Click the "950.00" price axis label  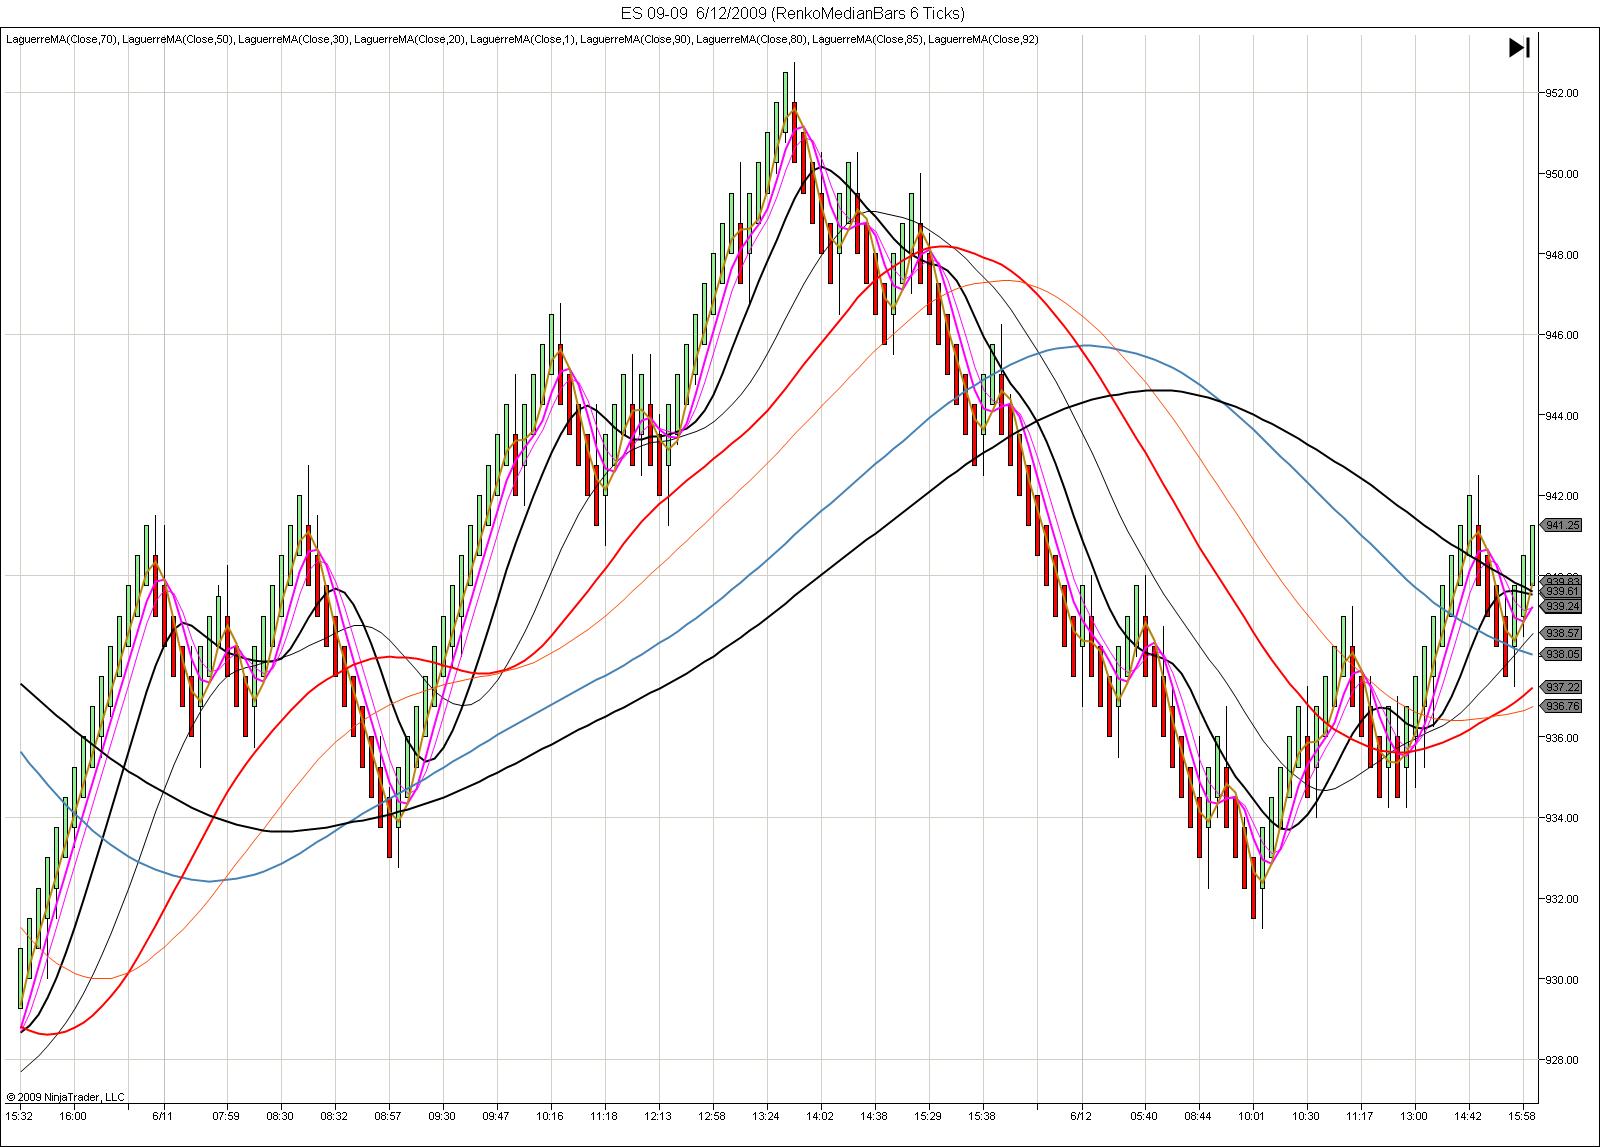pos(1563,174)
